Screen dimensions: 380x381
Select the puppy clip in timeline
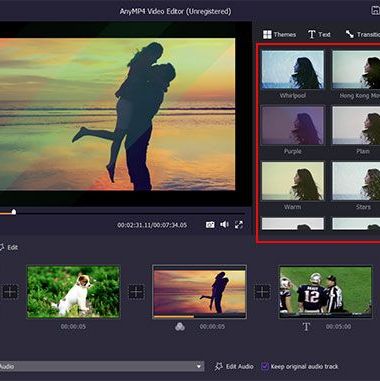click(x=73, y=291)
